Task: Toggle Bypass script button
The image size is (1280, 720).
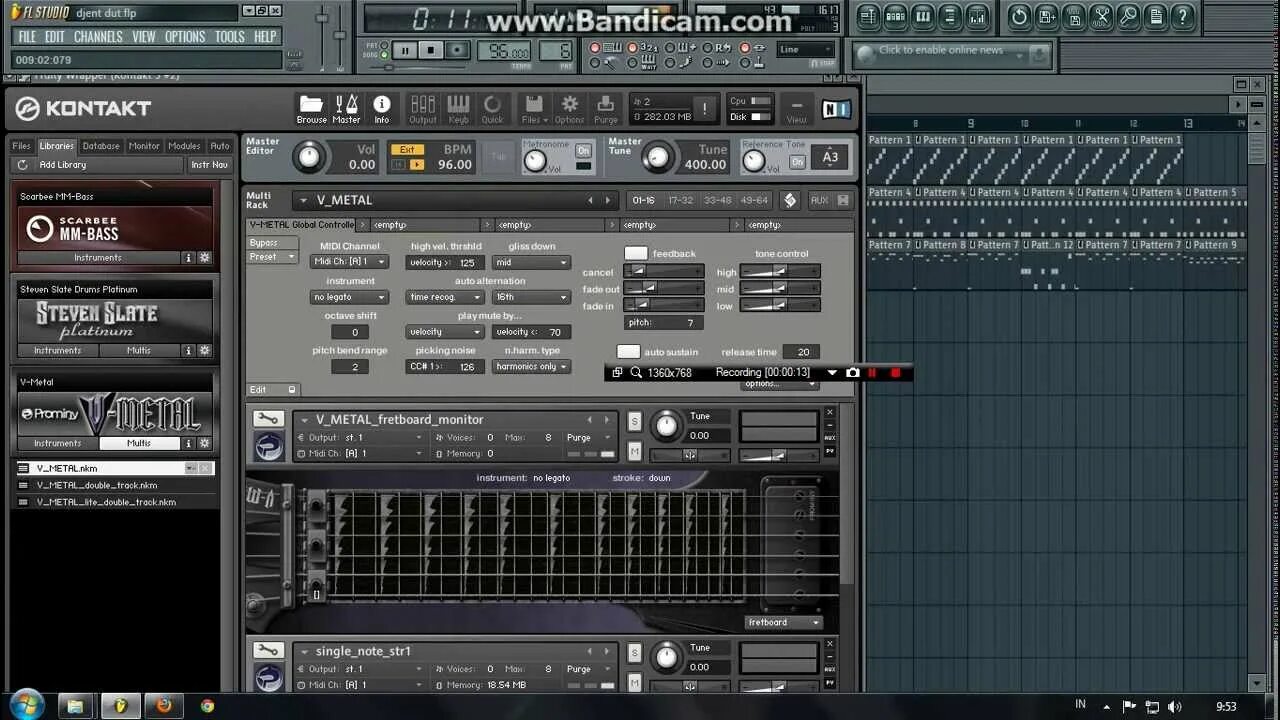Action: (272, 243)
